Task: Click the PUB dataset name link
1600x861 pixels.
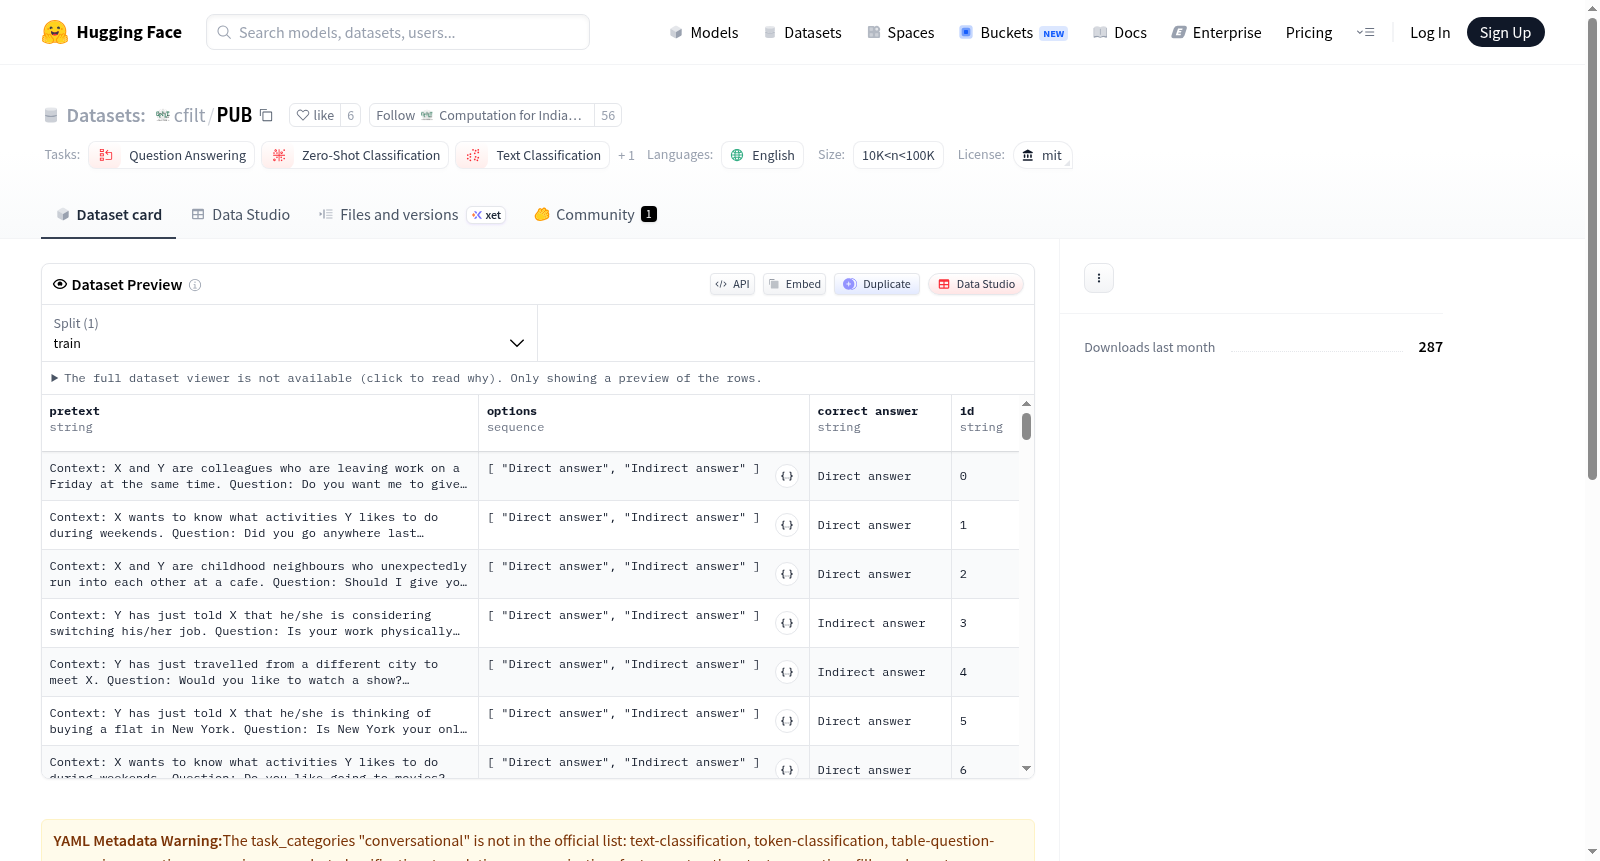Action: [234, 115]
